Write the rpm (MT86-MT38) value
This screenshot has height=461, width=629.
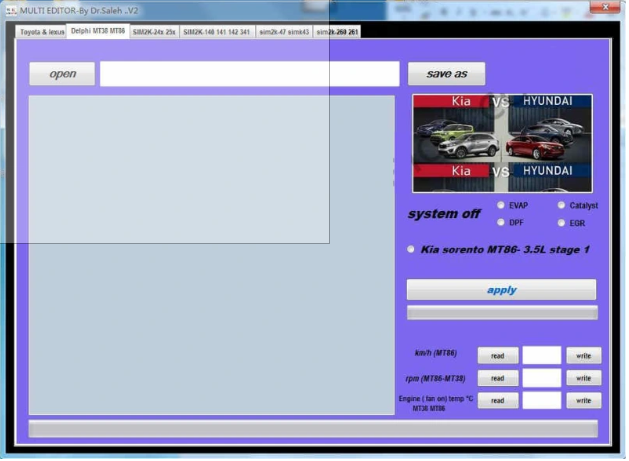point(583,378)
